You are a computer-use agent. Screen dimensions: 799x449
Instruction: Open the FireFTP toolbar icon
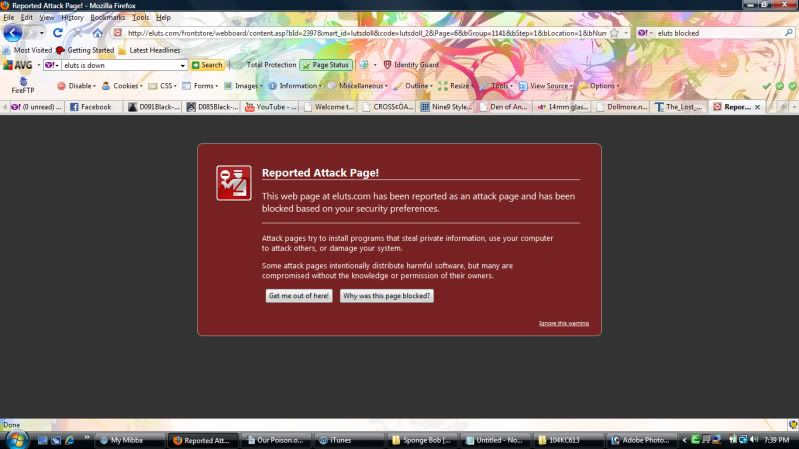[23, 86]
